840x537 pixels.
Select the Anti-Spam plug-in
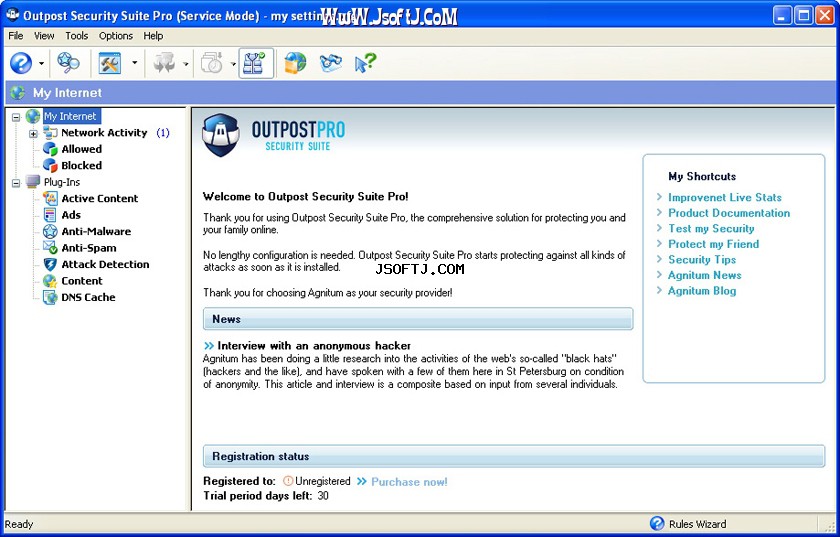[x=88, y=248]
